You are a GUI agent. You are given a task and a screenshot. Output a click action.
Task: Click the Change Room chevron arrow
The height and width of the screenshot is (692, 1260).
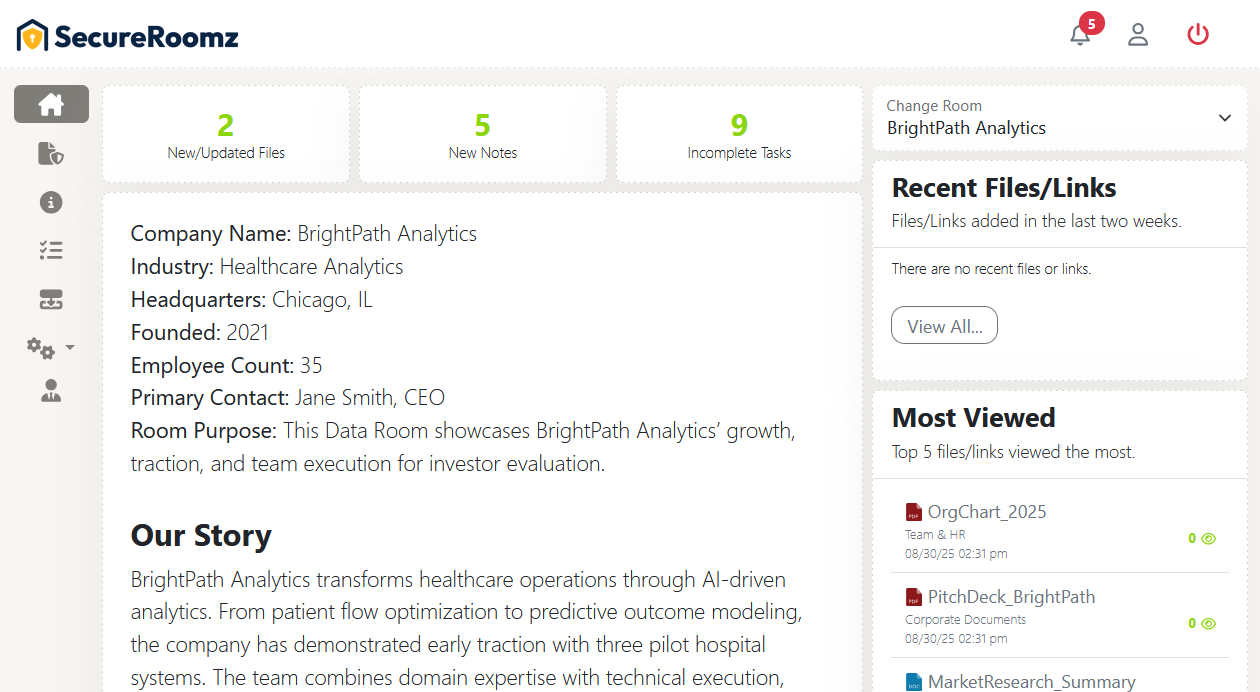[x=1225, y=118]
